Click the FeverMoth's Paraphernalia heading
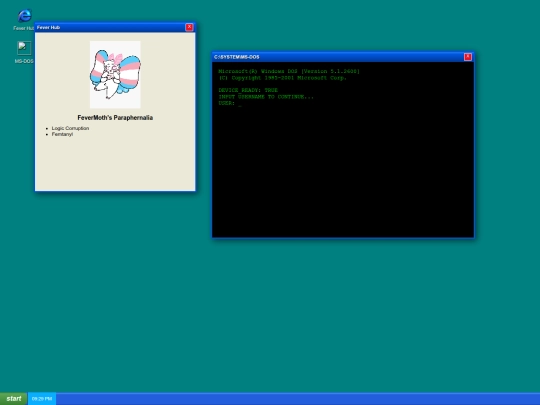Image resolution: width=540 pixels, height=405 pixels. [115, 118]
